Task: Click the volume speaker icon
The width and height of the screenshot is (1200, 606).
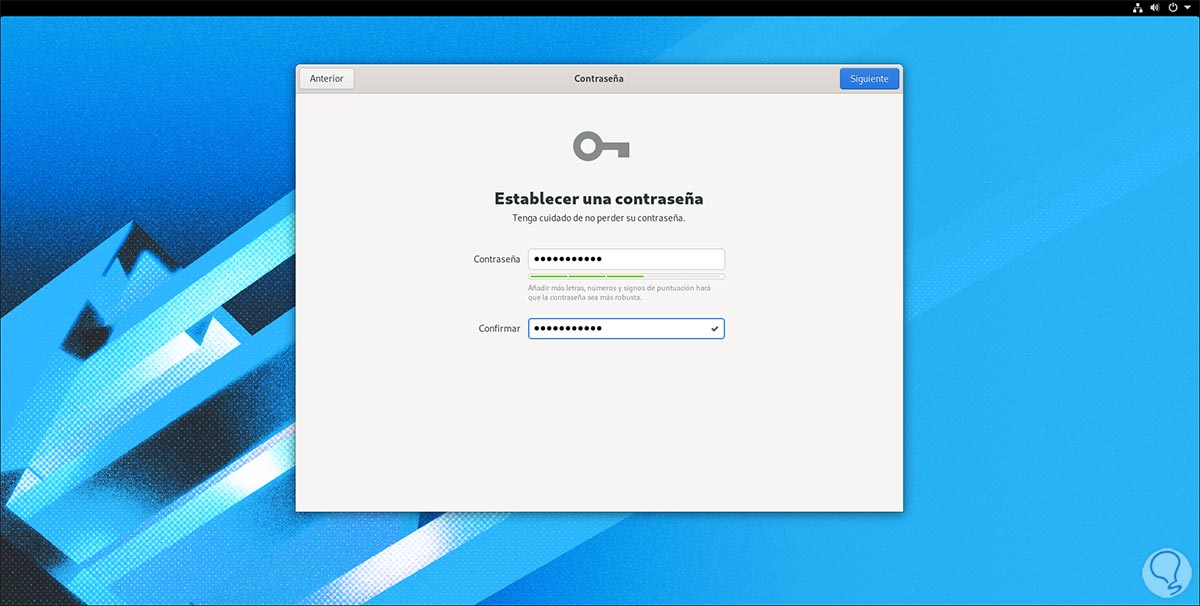Action: click(1155, 7)
